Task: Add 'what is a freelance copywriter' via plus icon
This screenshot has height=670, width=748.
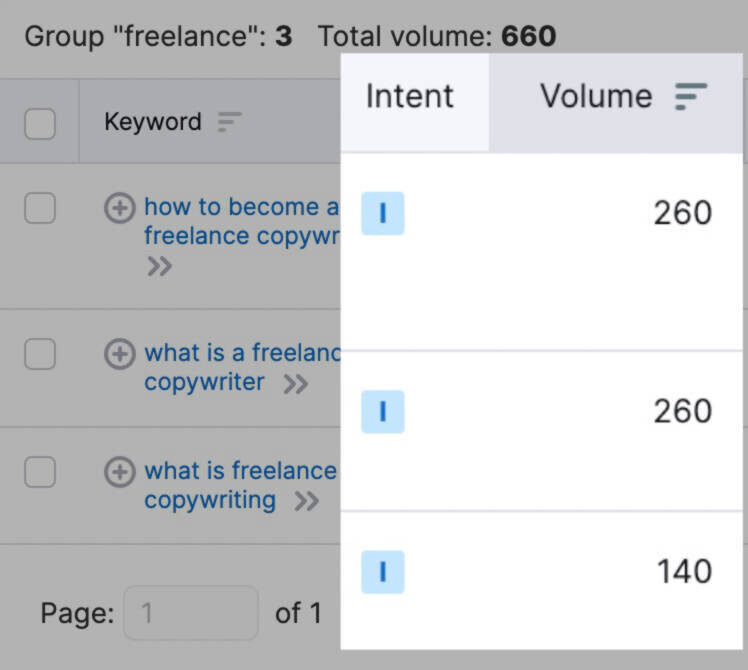Action: tap(120, 354)
